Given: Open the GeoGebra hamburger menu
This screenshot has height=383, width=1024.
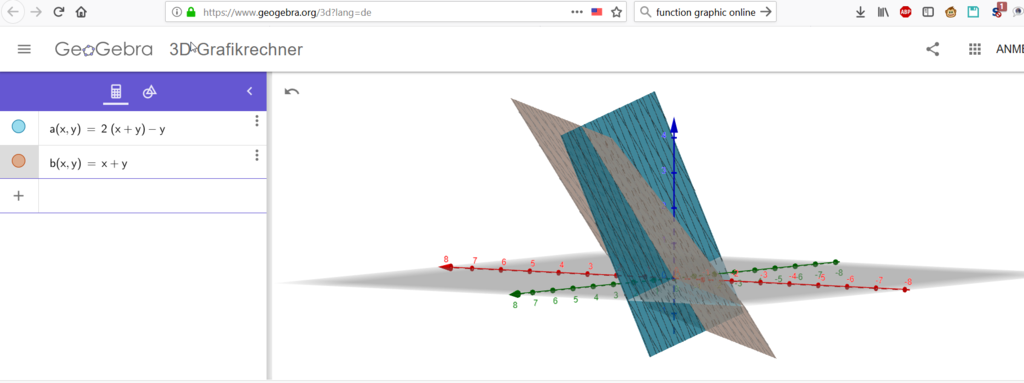Looking at the screenshot, I should point(24,49).
